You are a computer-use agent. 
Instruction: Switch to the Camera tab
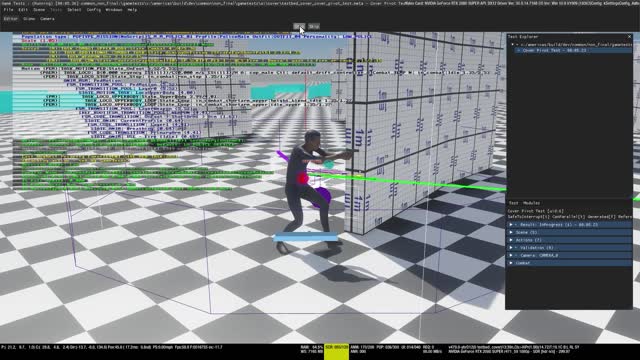[x=47, y=19]
